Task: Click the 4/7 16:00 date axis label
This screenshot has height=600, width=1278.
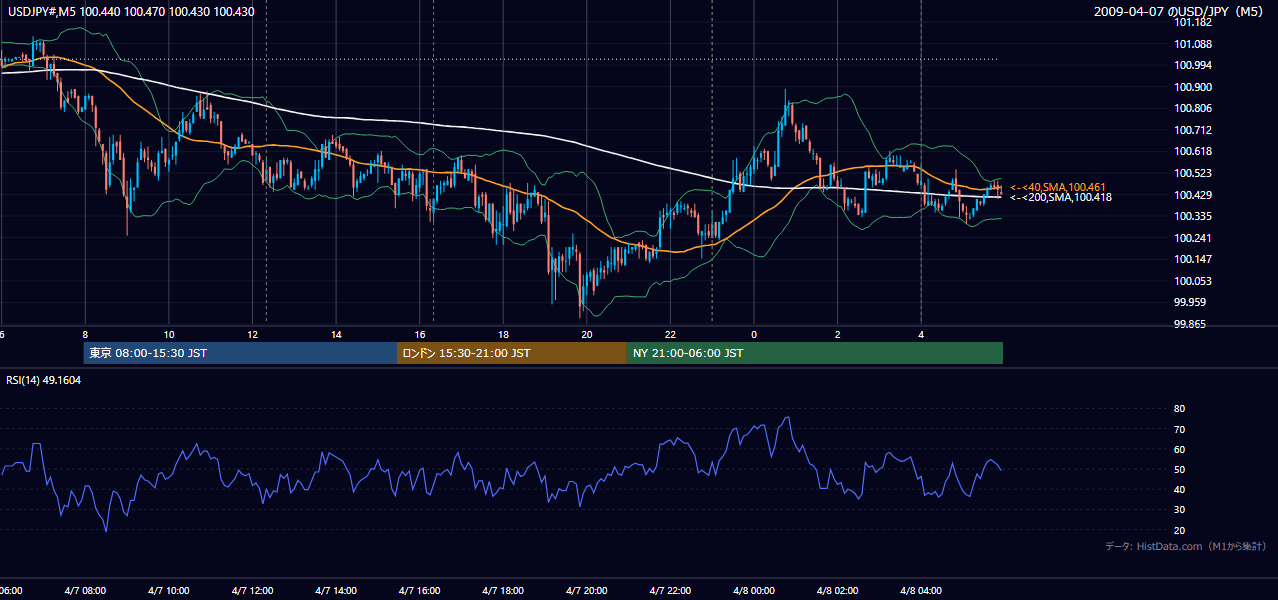Action: pos(420,591)
